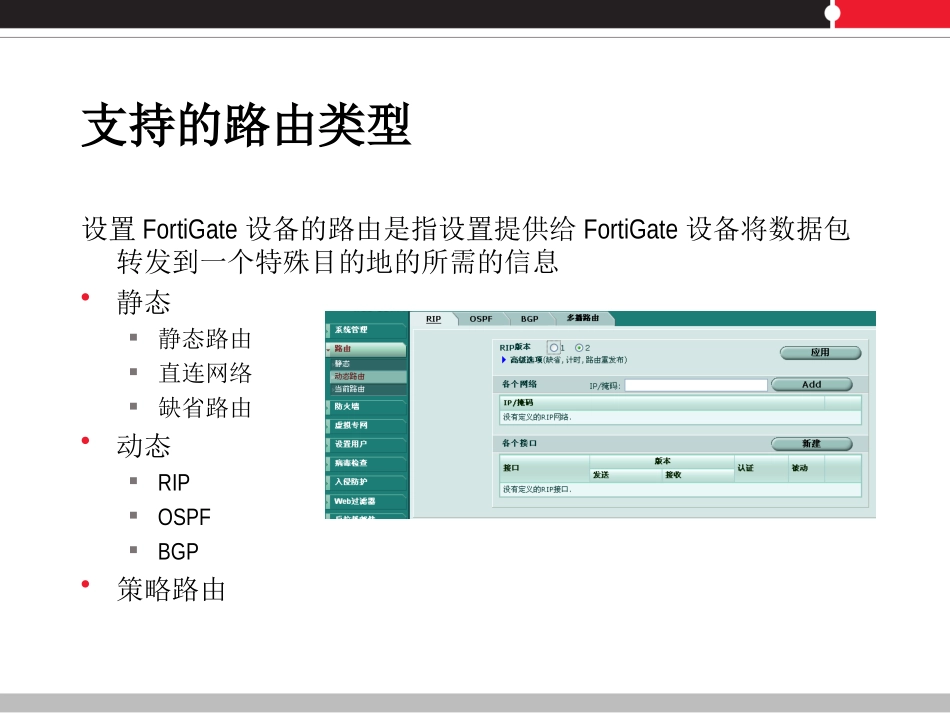This screenshot has height=713, width=950.
Task: Click the 新建 button for interfaces
Action: coord(811,444)
